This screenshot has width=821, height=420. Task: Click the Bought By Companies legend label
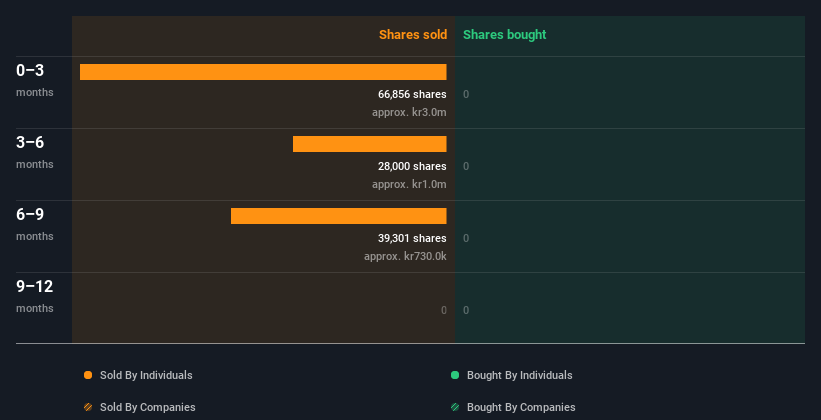(521, 407)
